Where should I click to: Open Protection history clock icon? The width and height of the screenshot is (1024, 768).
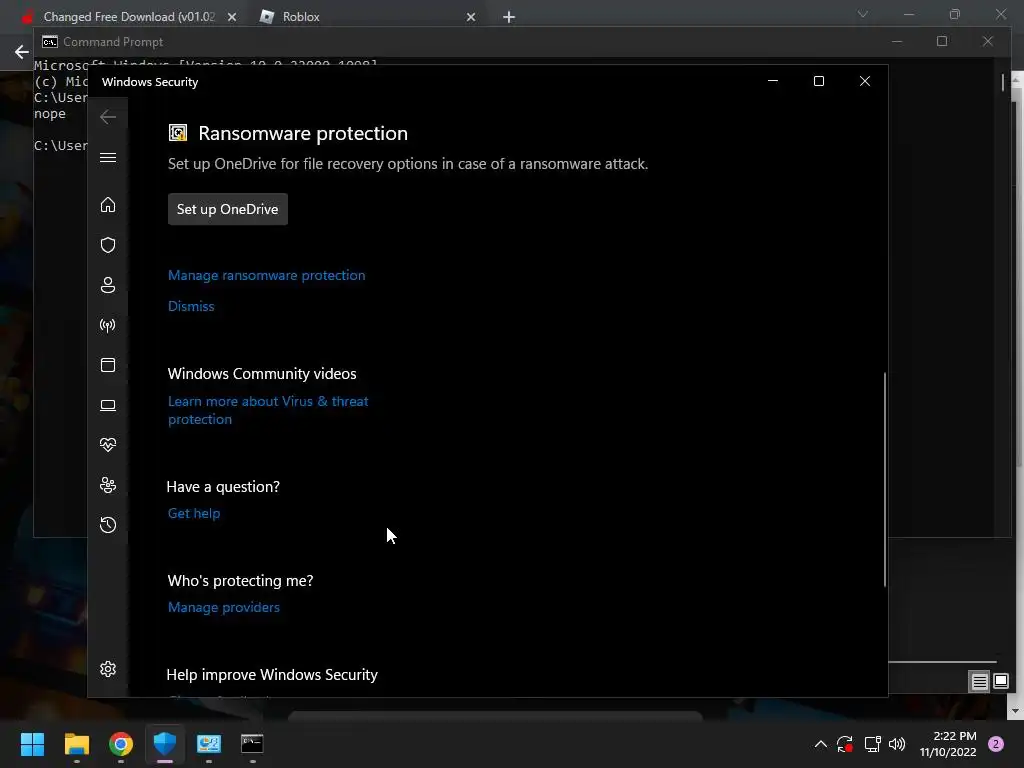point(108,525)
